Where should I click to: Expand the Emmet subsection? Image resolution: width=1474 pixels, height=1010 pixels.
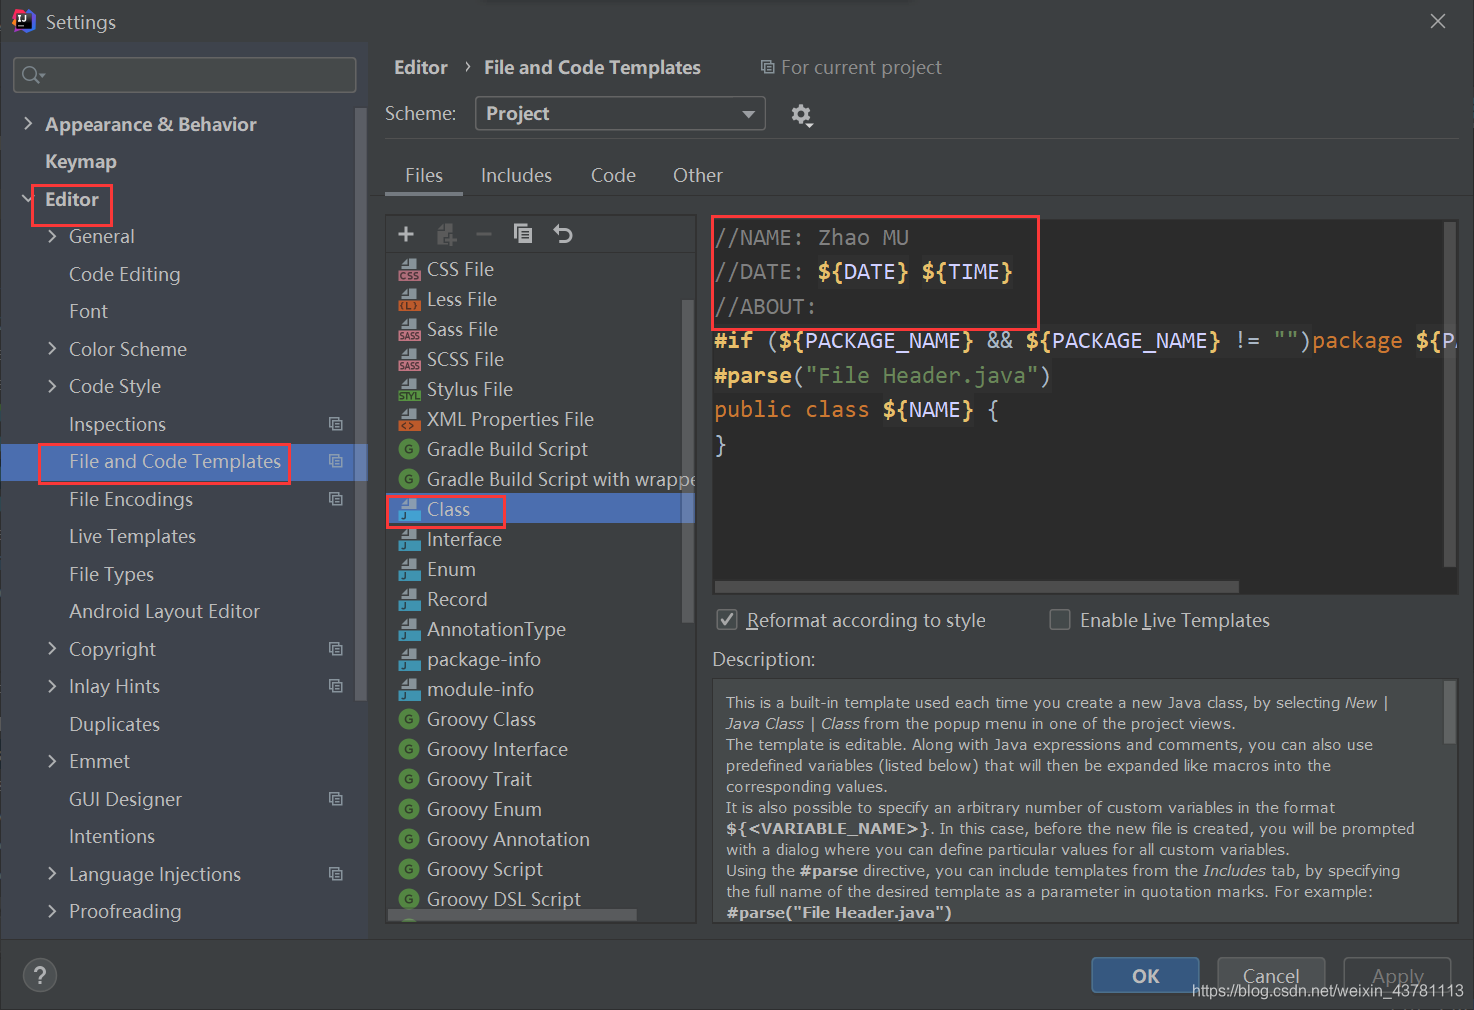pos(52,761)
